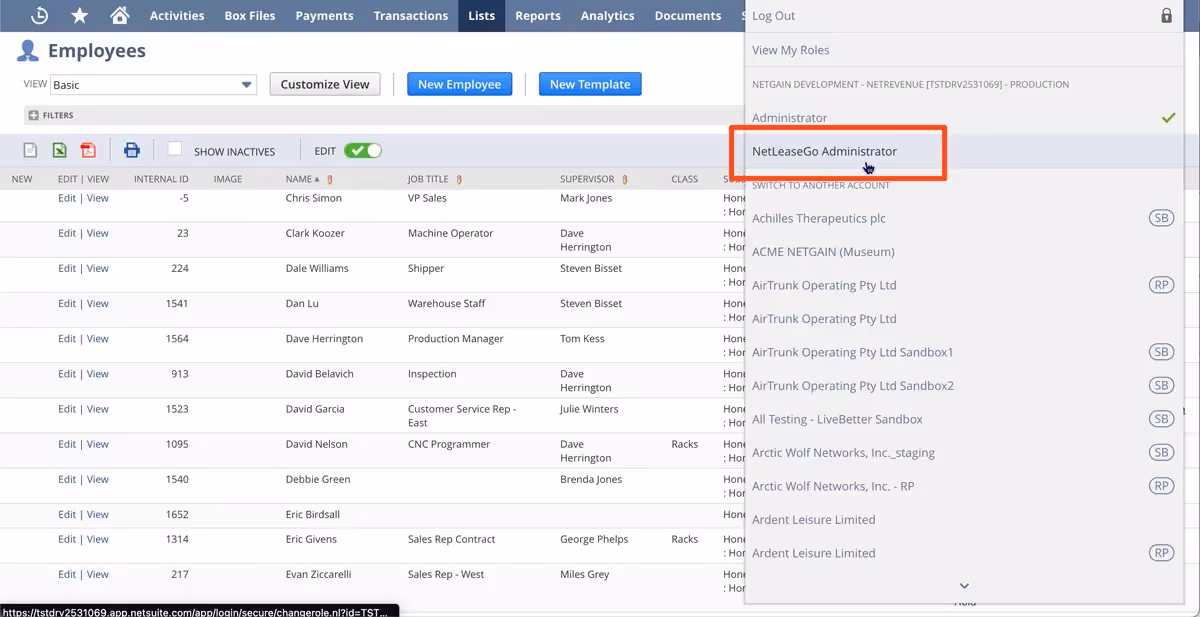Viewport: 1200px width, 617px height.
Task: Open recent records via the clock icon
Action: click(38, 15)
